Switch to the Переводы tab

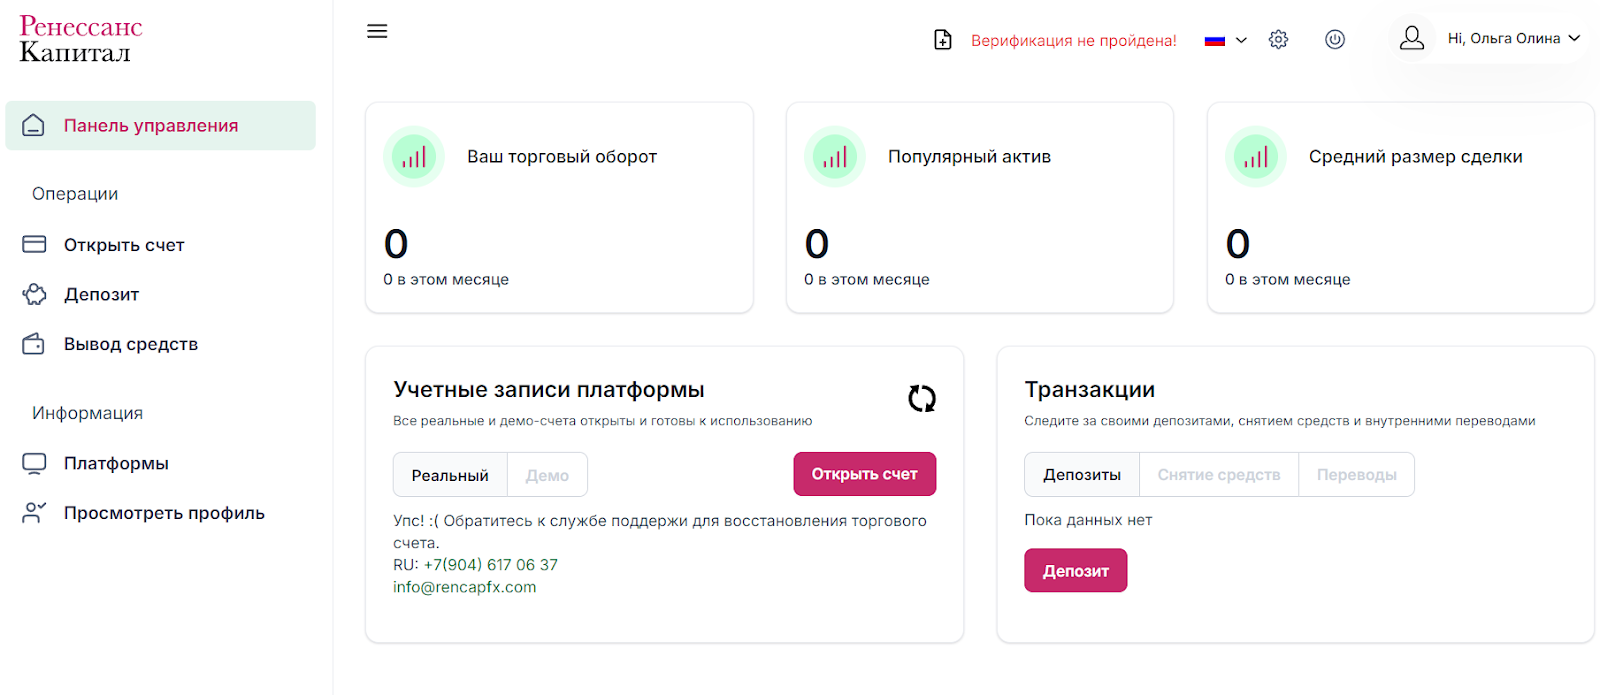(x=1356, y=475)
